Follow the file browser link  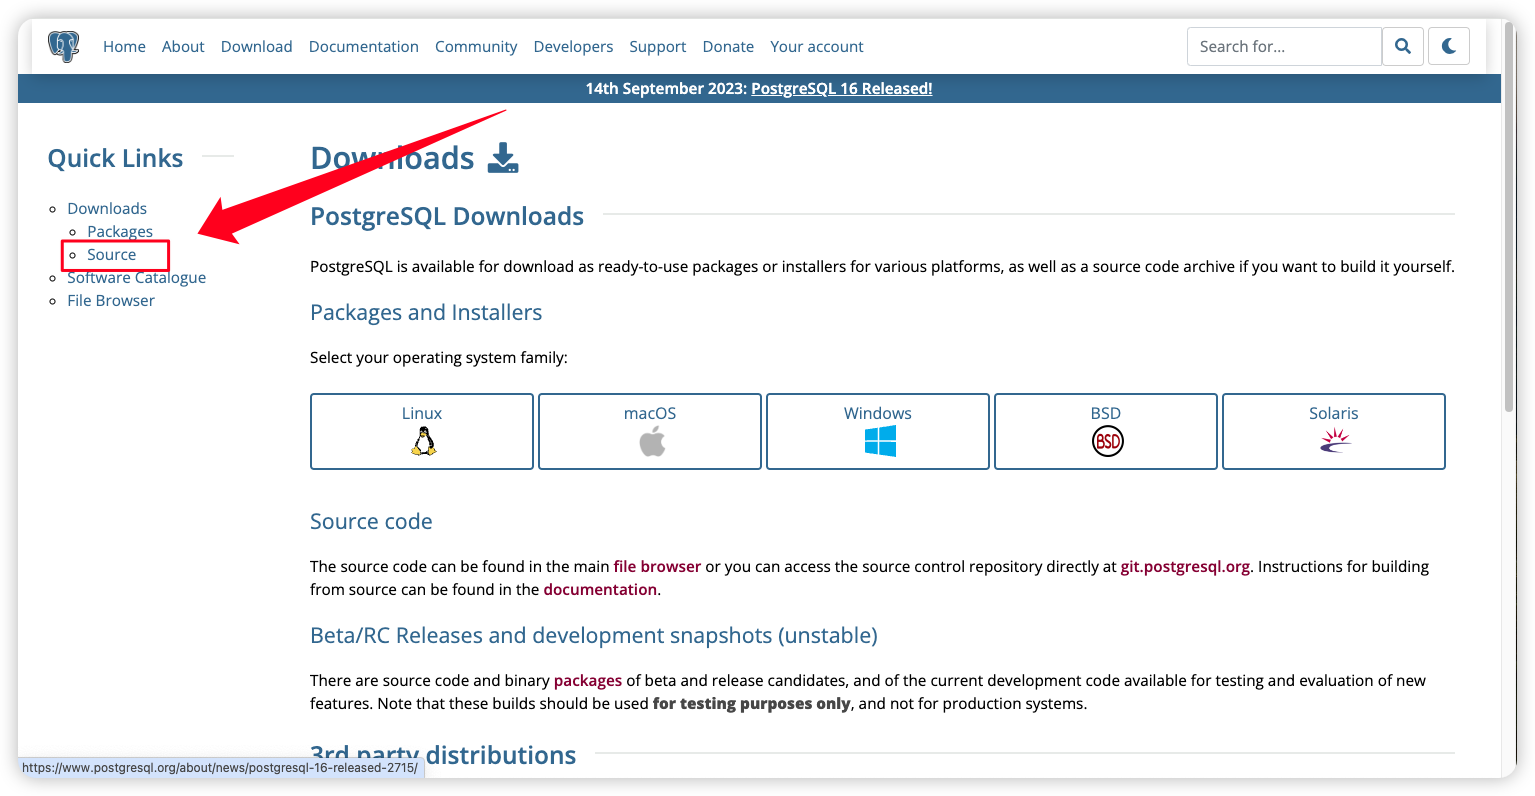pyautogui.click(x=657, y=566)
